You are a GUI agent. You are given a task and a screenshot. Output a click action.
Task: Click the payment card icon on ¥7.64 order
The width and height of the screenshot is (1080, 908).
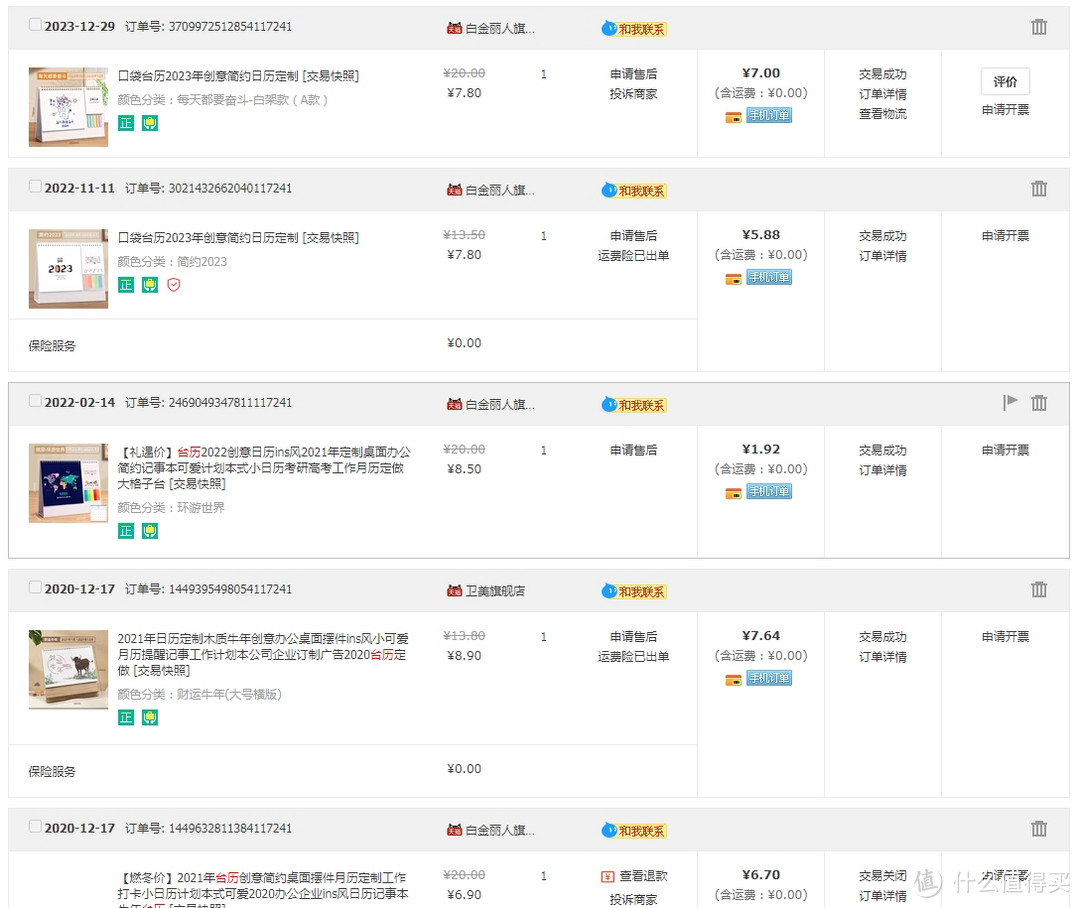[733, 680]
